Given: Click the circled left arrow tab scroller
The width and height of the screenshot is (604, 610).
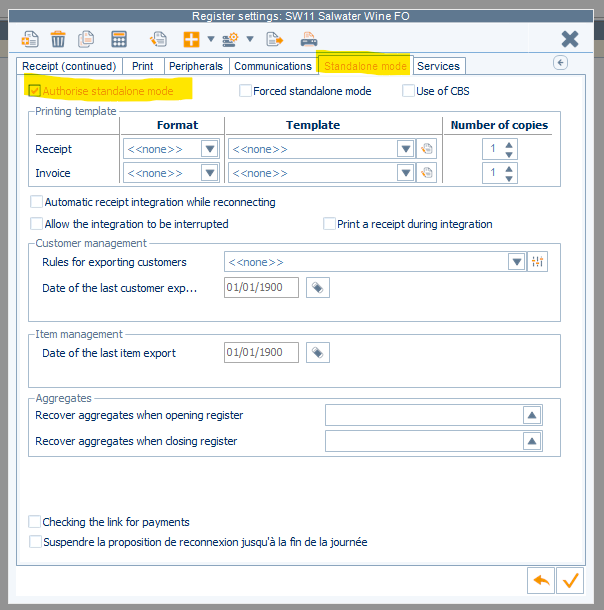Looking at the screenshot, I should click(560, 63).
